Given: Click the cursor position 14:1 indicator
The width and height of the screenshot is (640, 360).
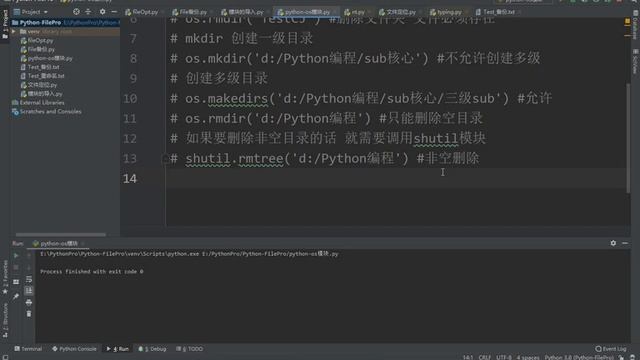Looking at the screenshot, I should tap(468, 357).
